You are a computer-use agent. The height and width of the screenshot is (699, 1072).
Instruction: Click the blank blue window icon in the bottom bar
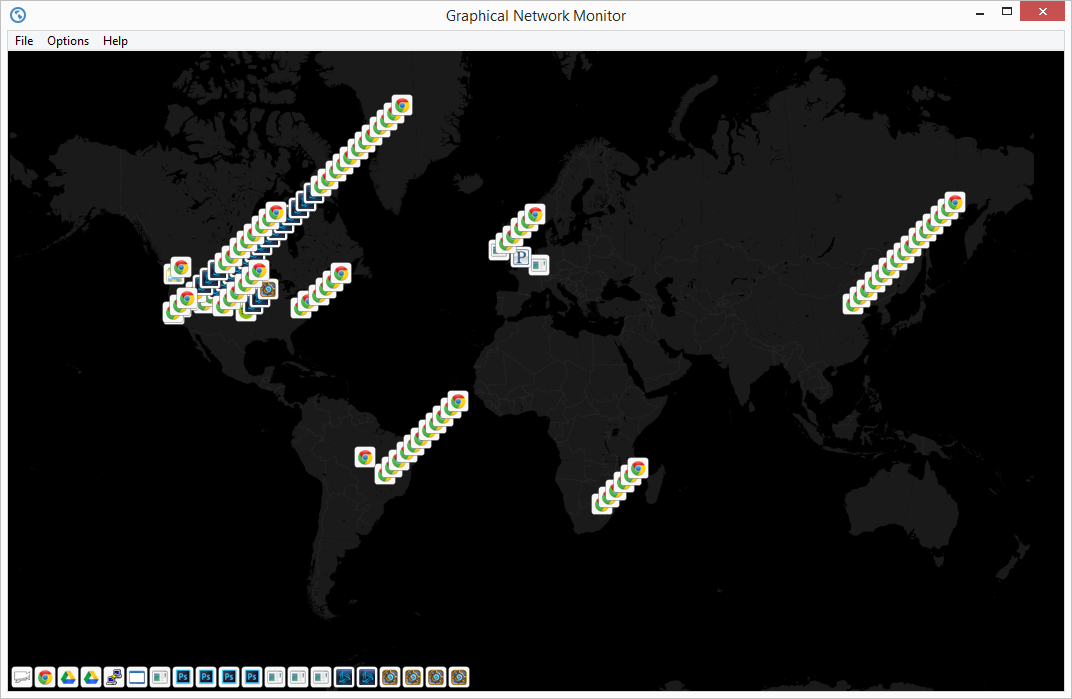(x=137, y=678)
